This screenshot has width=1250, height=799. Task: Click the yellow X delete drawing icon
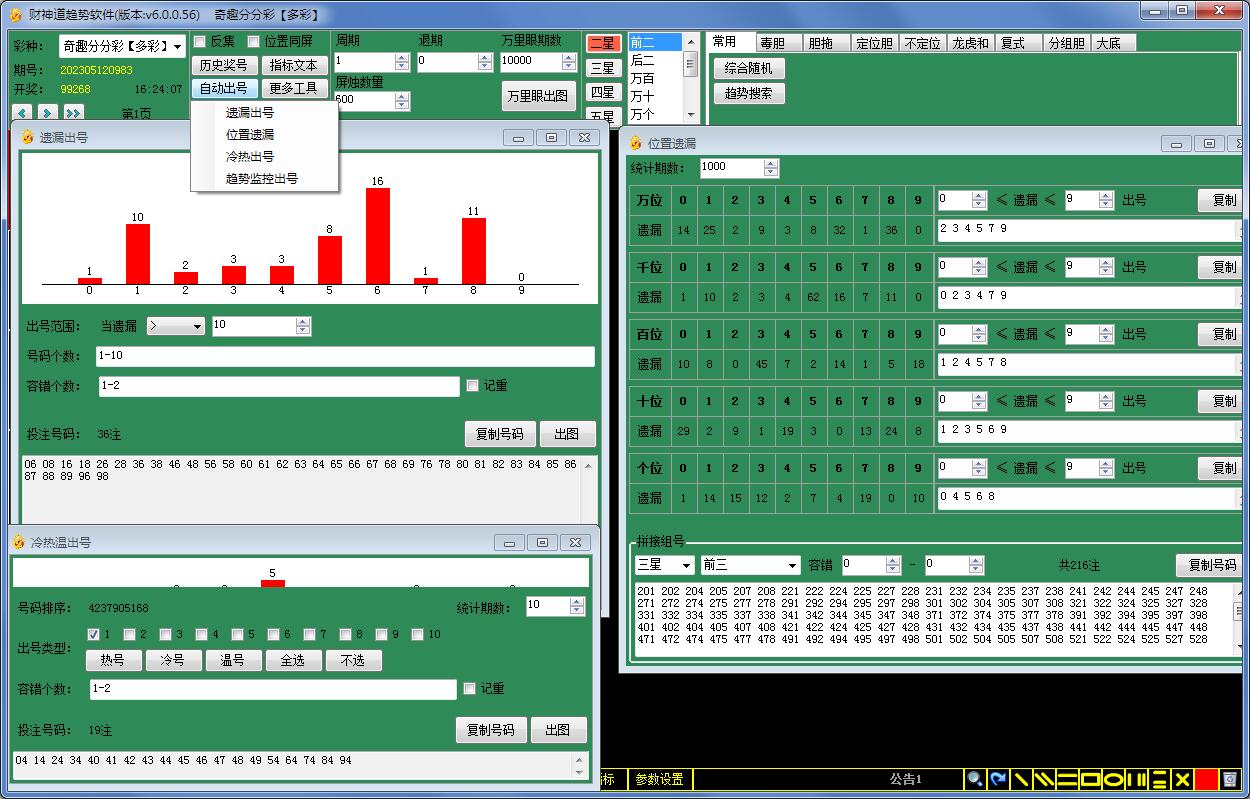coord(1182,779)
